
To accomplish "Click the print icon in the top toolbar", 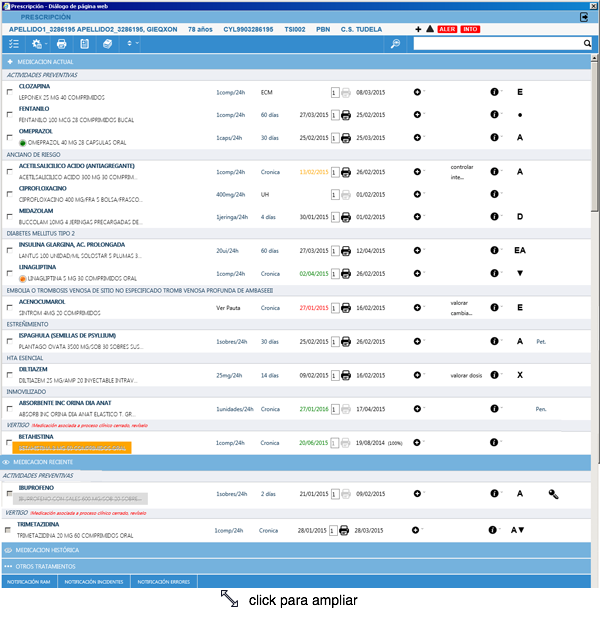I will 62,45.
